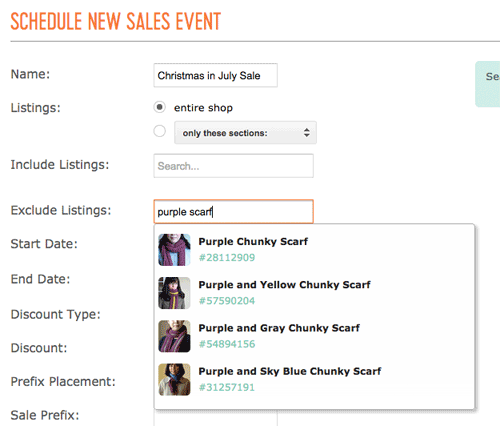The width and height of the screenshot is (500, 426).
Task: Click the Purple Chunky Scarf thumbnail
Action: pos(174,250)
